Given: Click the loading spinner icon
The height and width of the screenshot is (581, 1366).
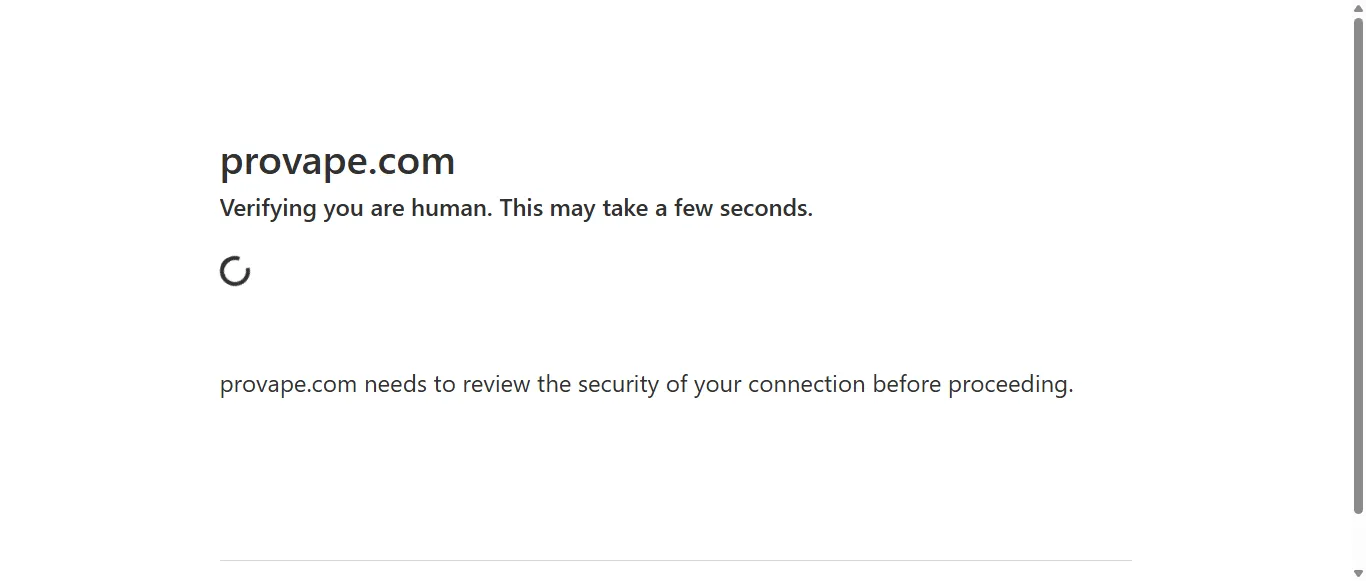Looking at the screenshot, I should [x=235, y=271].
